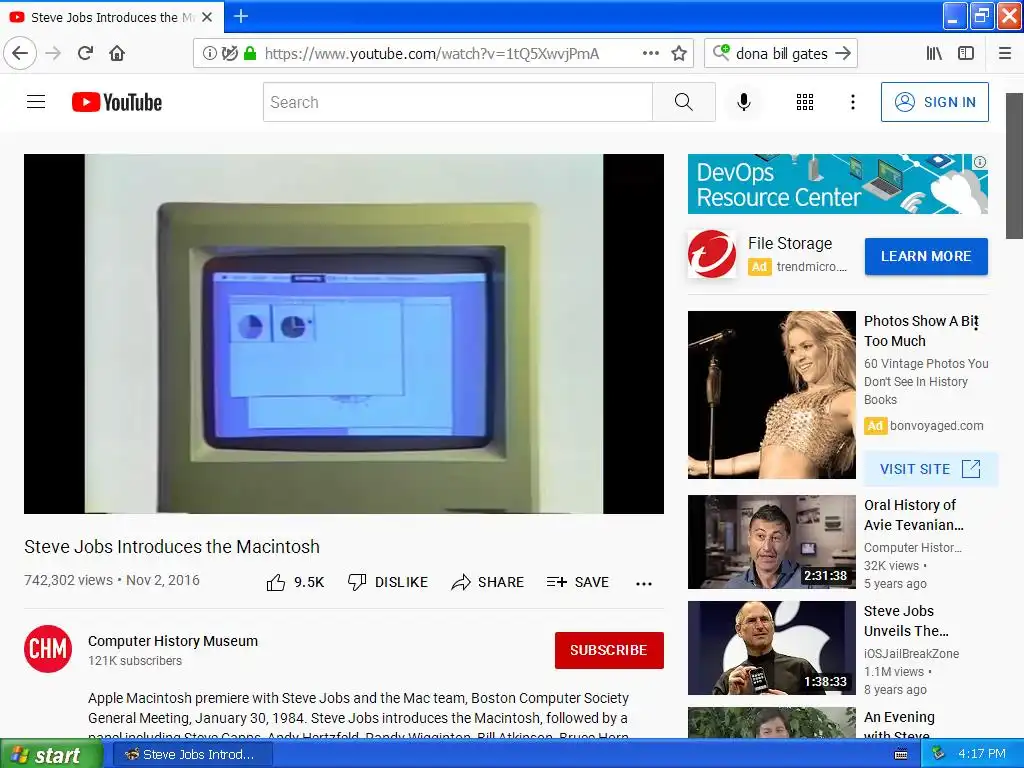The height and width of the screenshot is (768, 1024).
Task: Click the SIGN IN button
Action: (x=935, y=102)
